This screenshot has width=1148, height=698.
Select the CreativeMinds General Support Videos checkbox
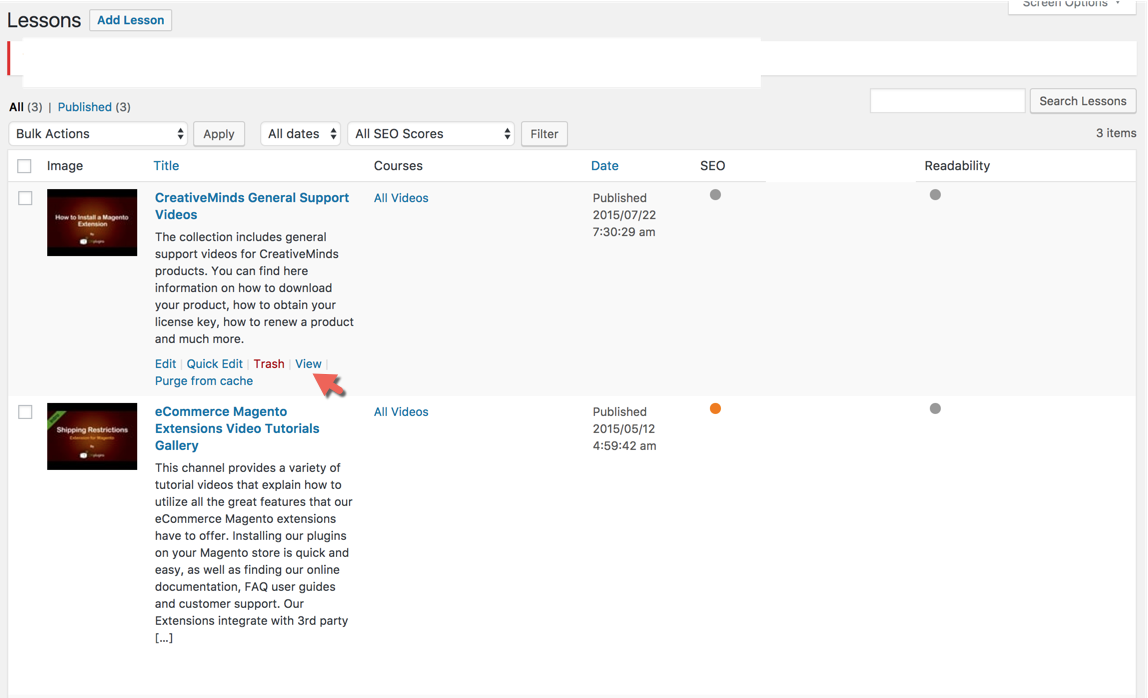[25, 198]
